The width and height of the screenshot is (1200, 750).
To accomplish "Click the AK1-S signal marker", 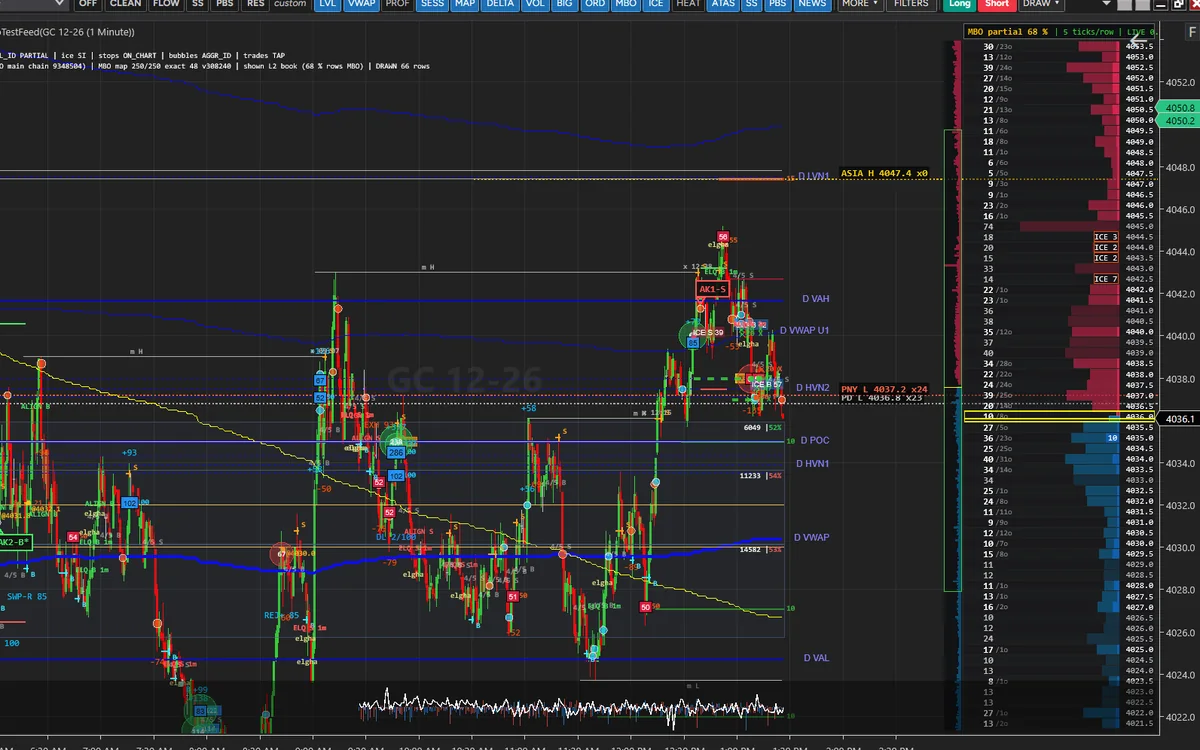I will (x=712, y=289).
